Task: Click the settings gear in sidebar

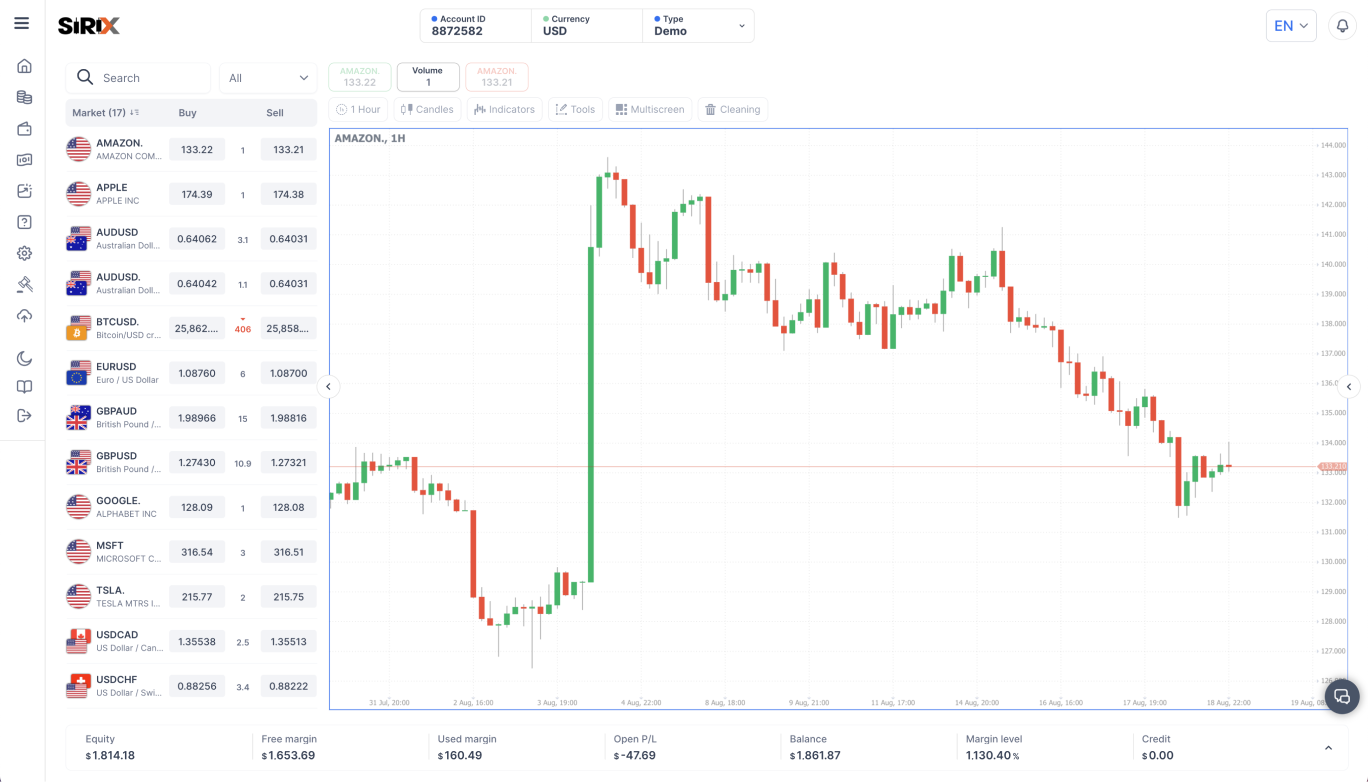Action: pos(24,254)
